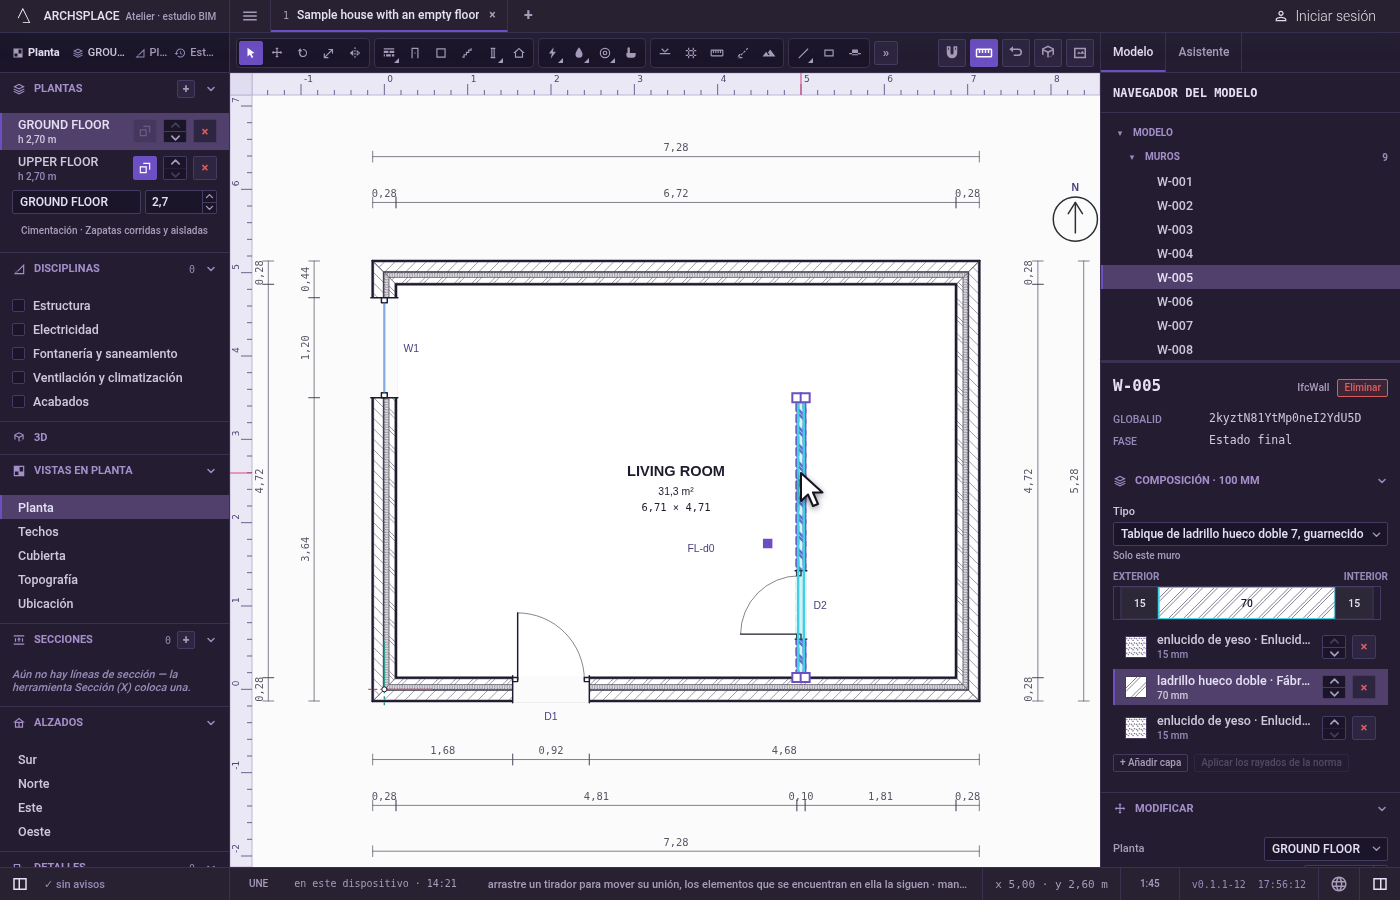Select the arrow pointer tool

pyautogui.click(x=251, y=53)
